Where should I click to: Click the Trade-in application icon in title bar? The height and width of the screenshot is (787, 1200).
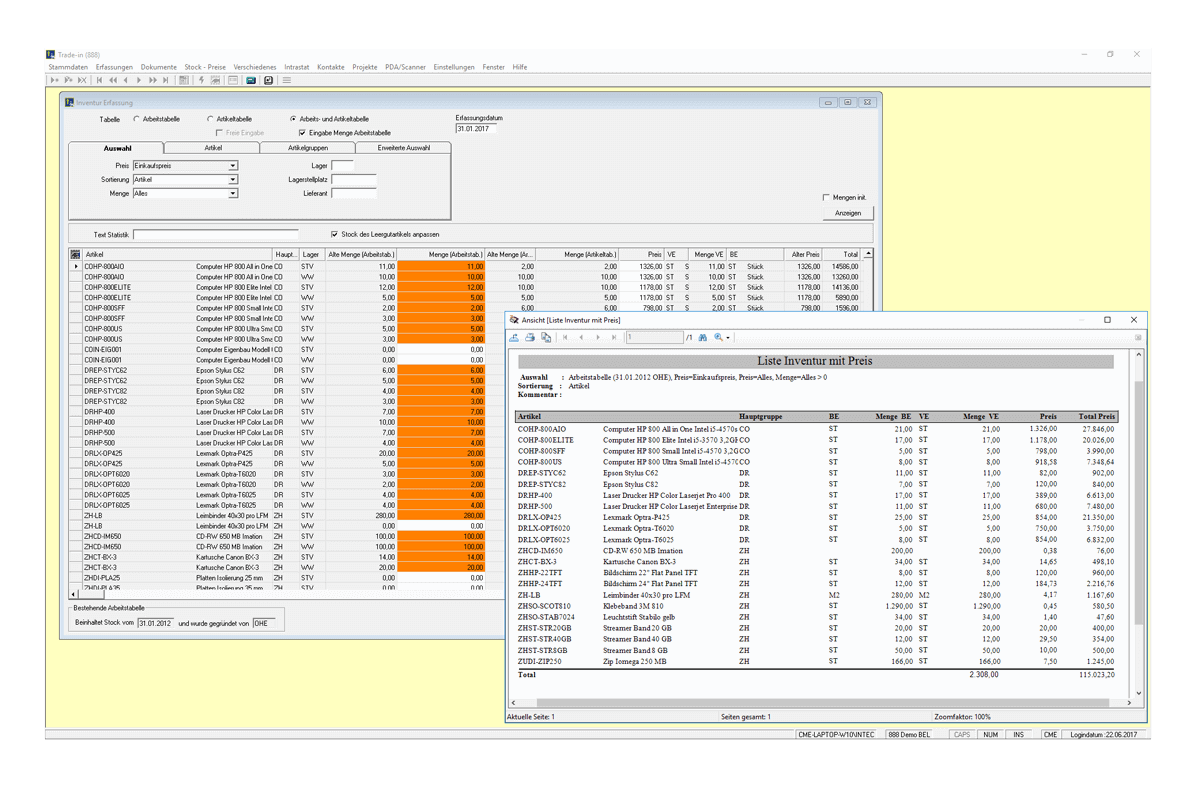pyautogui.click(x=50, y=54)
